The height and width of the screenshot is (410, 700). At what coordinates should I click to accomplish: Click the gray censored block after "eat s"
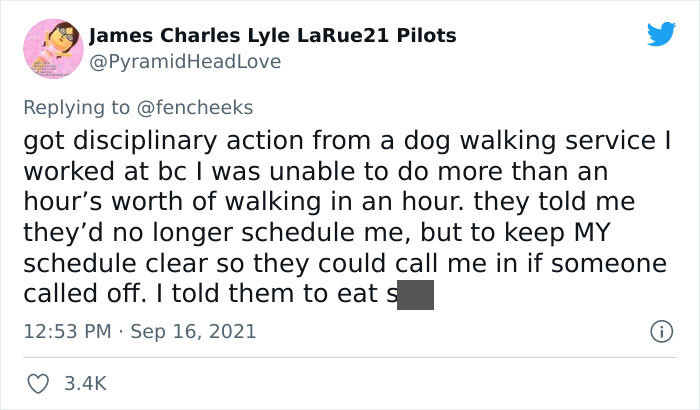[x=415, y=295]
